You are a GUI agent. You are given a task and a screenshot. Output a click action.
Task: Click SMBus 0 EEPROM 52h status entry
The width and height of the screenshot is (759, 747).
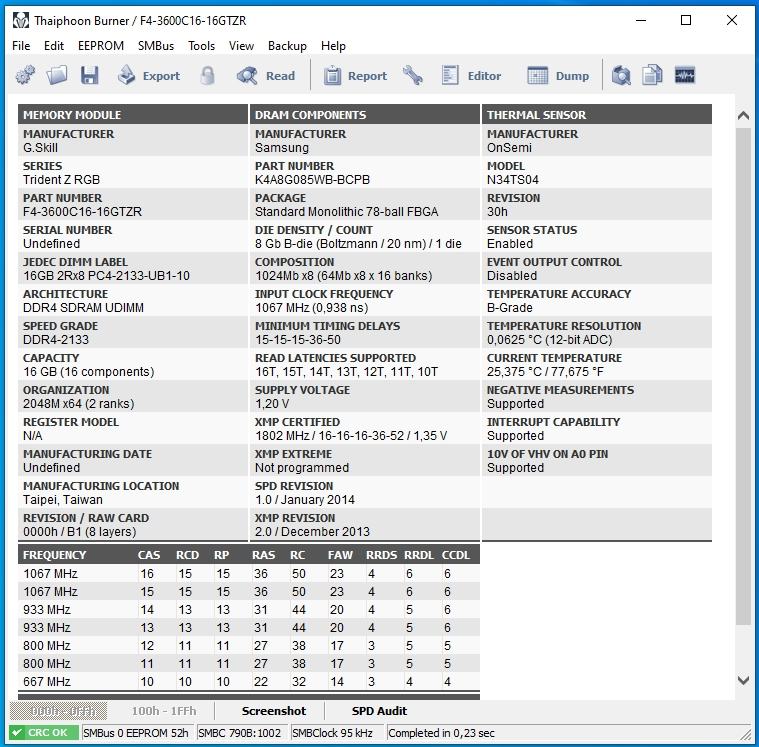[136, 733]
